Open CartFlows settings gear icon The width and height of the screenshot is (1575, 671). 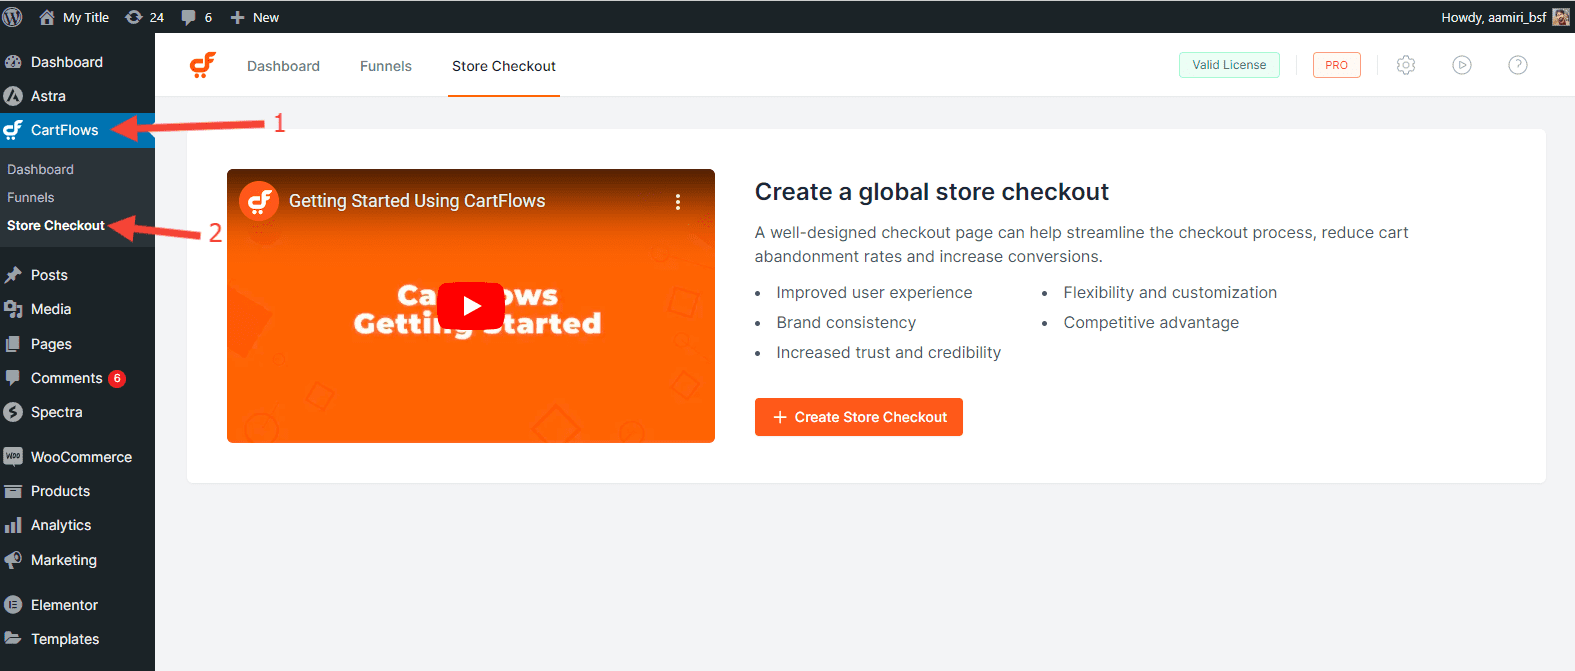pyautogui.click(x=1406, y=65)
